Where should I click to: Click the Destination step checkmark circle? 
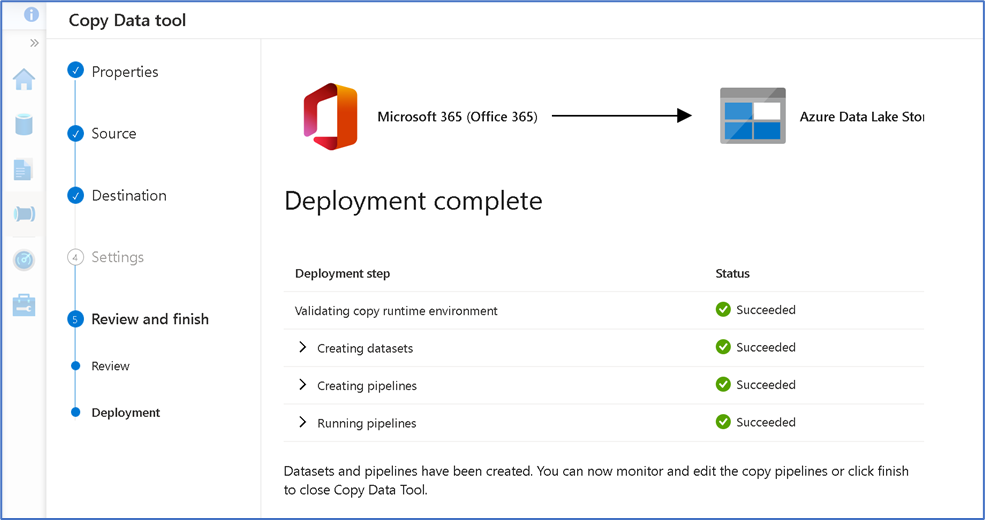75,195
